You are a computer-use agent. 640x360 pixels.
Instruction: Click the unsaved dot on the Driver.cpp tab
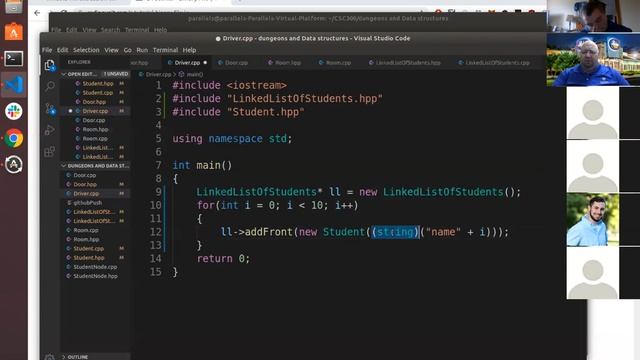pos(205,62)
